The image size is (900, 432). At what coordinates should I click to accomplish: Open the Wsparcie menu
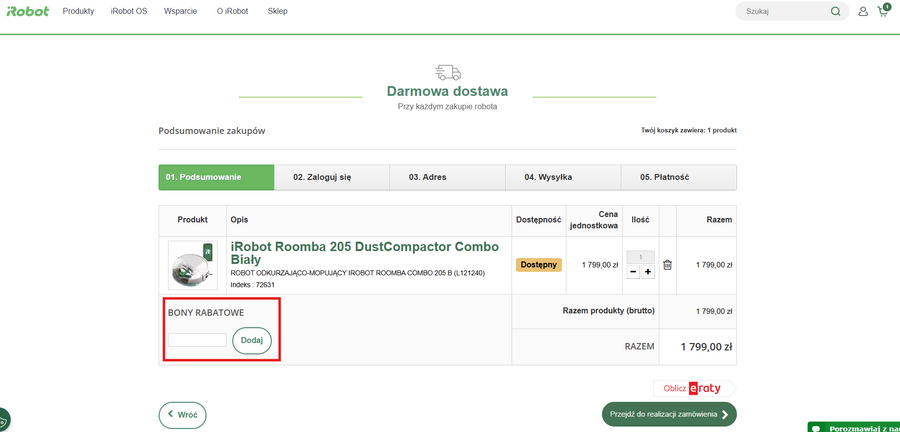(181, 12)
